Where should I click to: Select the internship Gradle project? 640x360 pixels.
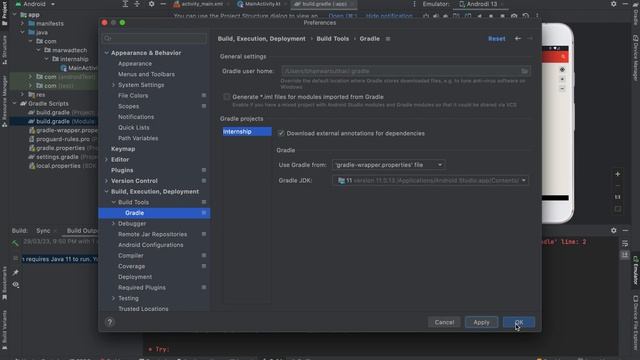coord(247,131)
